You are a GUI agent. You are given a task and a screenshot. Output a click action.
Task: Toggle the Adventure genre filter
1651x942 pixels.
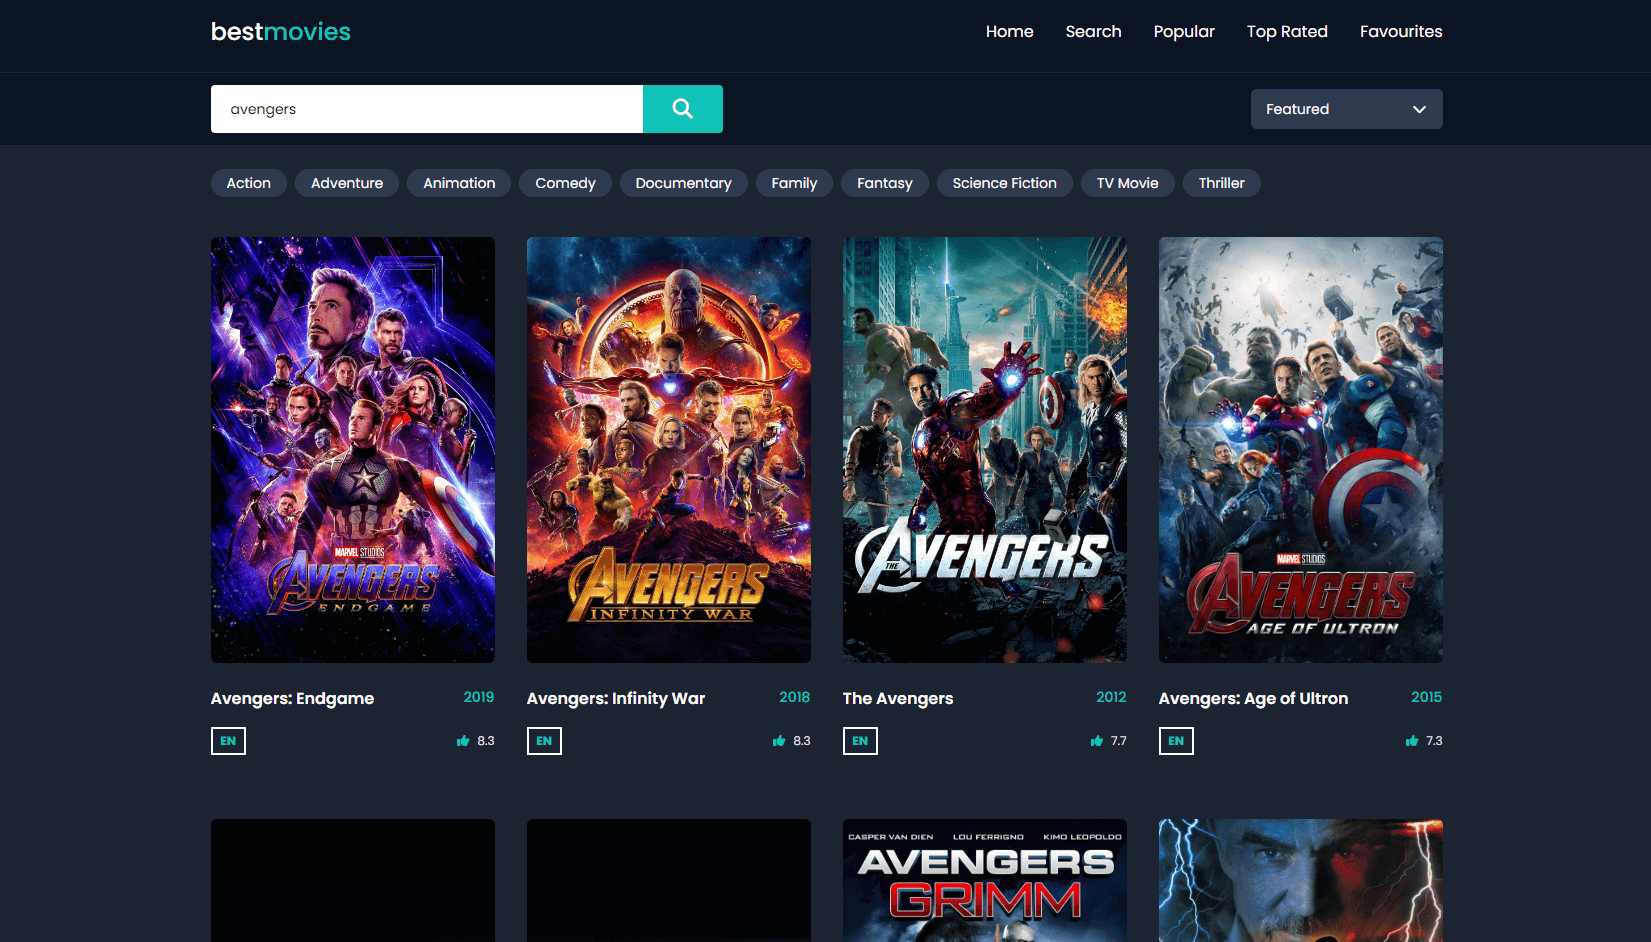pos(347,183)
